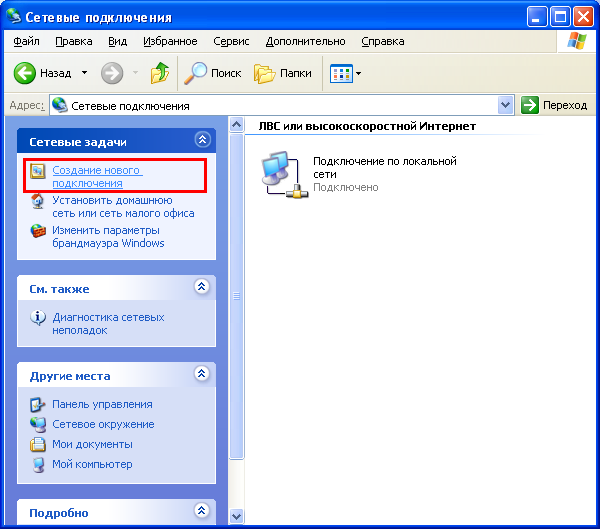The image size is (600, 529).
Task: Click Изменить параметры брандмауэра Windows link
Action: click(x=108, y=237)
